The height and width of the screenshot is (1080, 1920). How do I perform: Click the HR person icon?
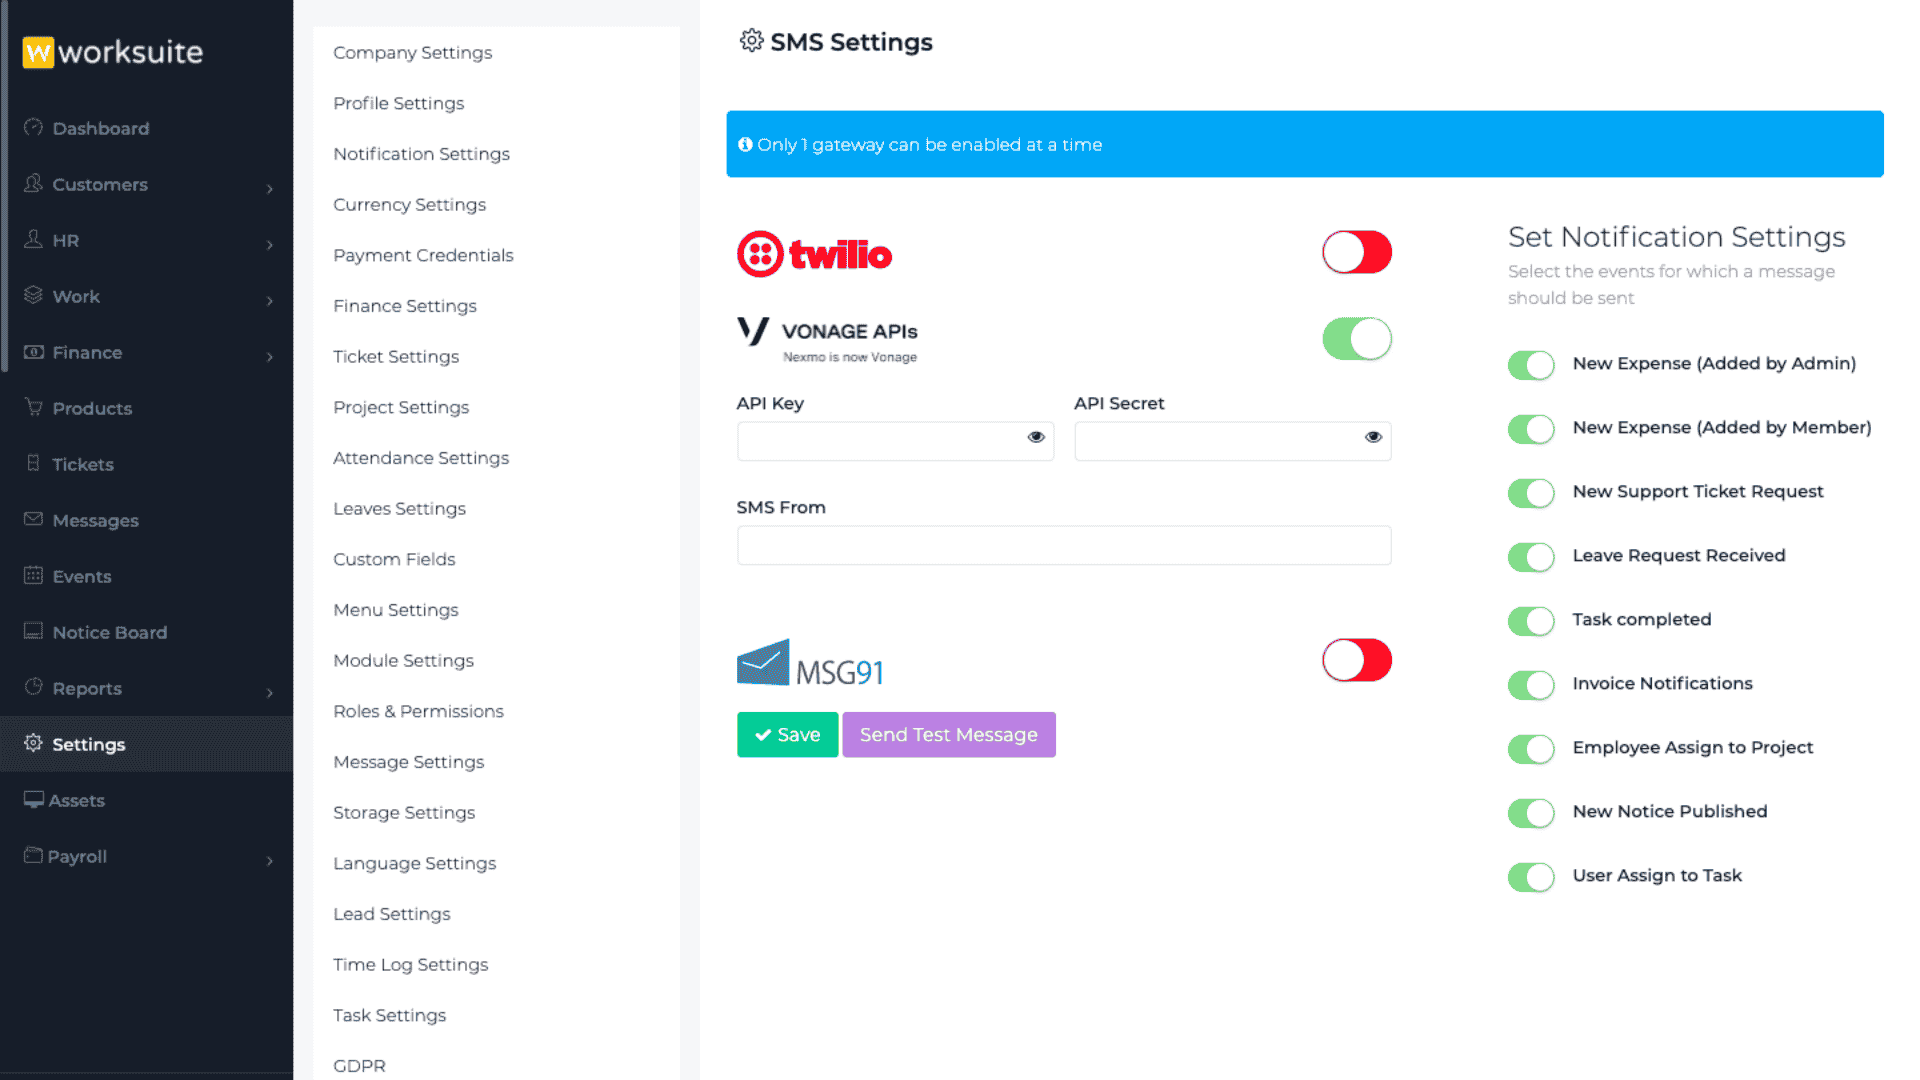(34, 240)
